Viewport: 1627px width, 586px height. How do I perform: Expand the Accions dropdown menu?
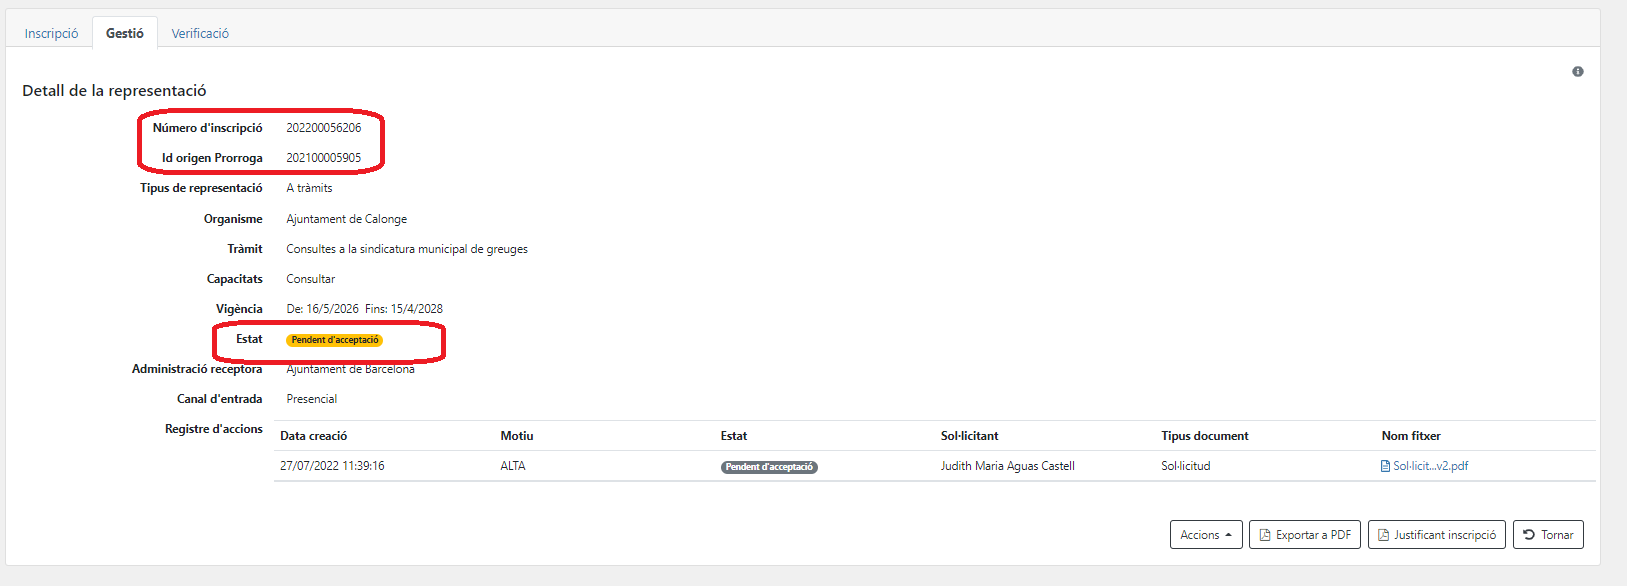pos(1206,535)
